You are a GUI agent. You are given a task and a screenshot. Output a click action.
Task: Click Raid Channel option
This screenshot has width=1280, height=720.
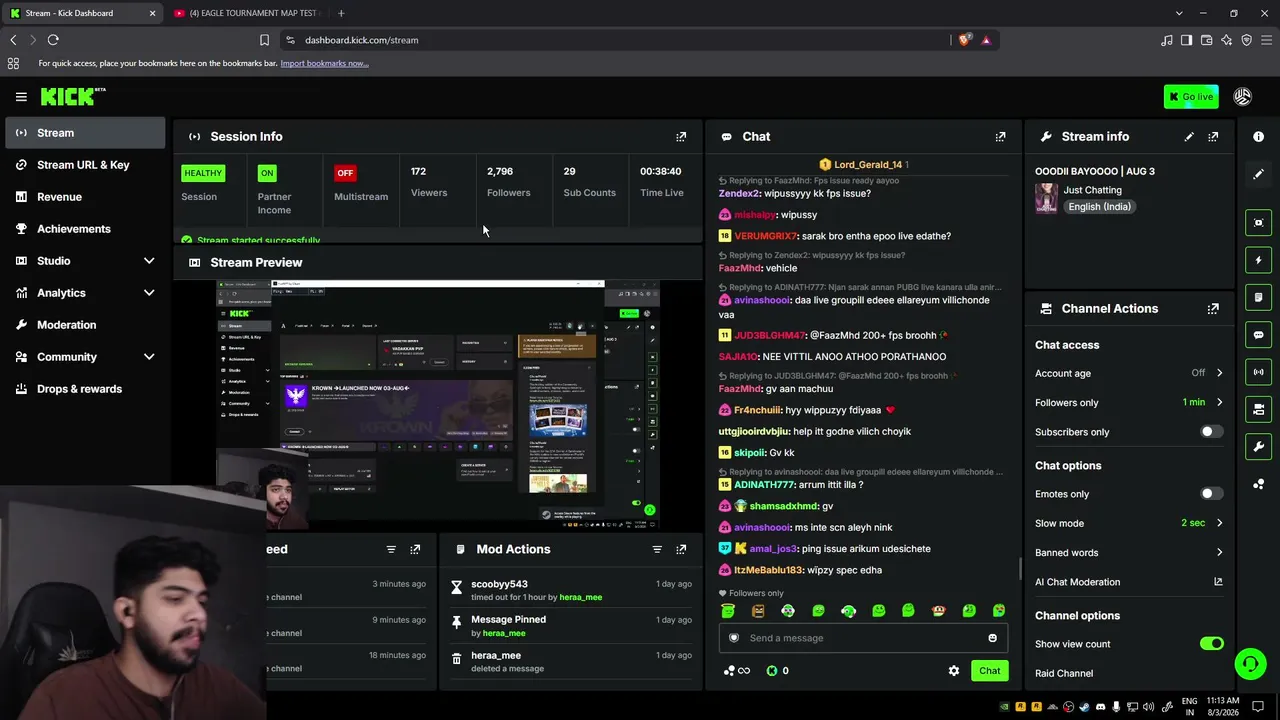pyautogui.click(x=1064, y=674)
